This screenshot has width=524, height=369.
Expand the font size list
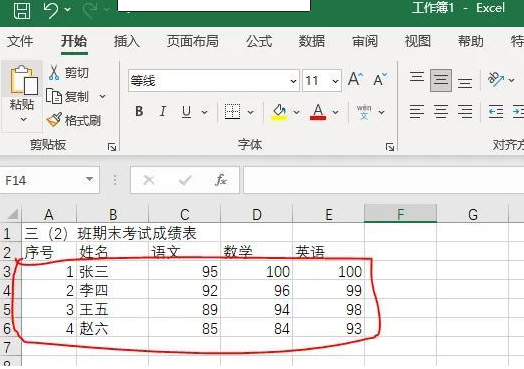(335, 81)
